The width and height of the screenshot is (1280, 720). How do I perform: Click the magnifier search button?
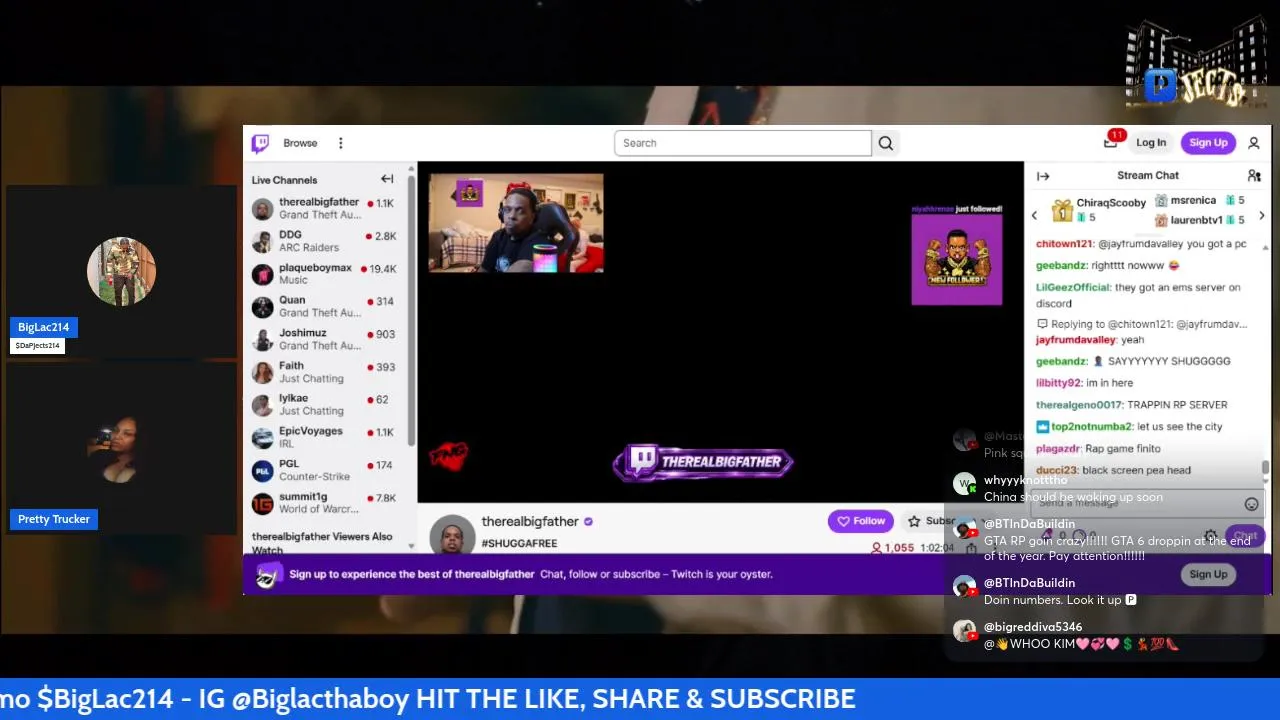coord(886,143)
